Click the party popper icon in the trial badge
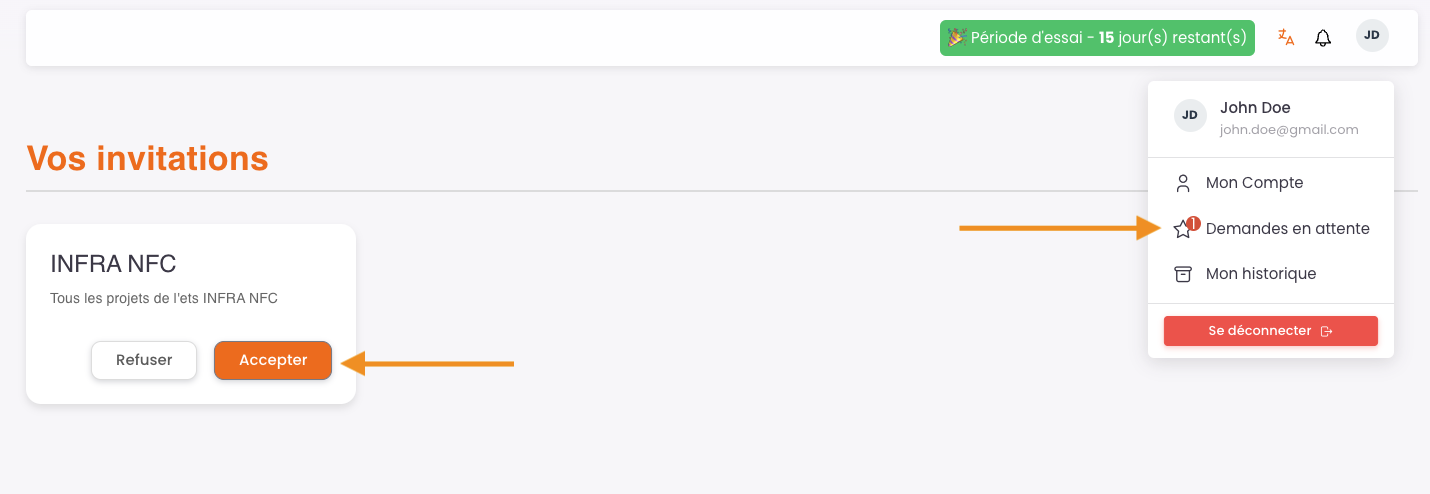 957,37
